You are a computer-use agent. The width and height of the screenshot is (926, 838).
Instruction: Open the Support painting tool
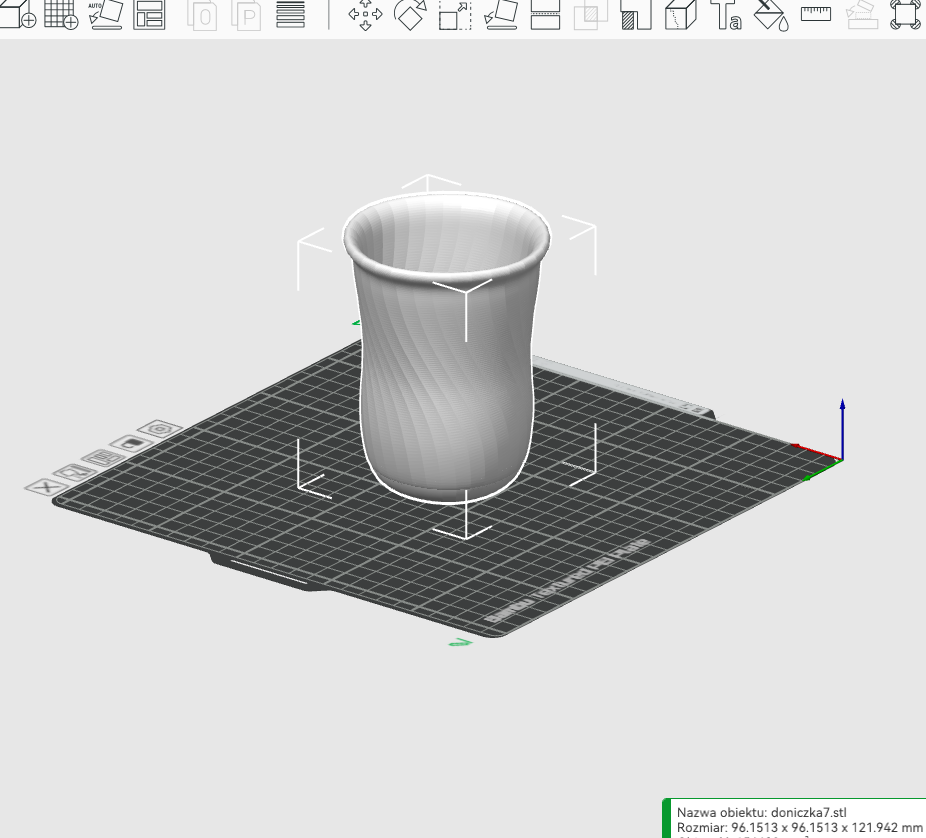point(636,14)
